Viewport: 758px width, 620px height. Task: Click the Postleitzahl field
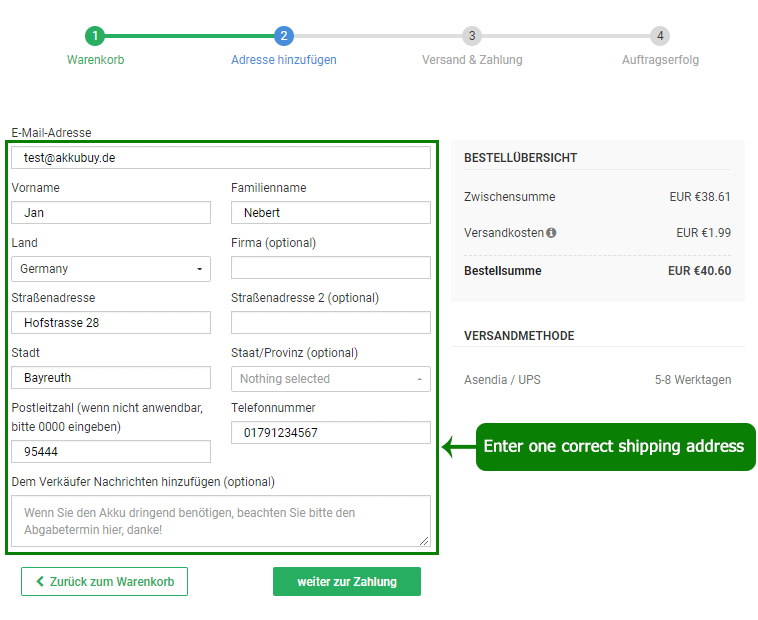(111, 452)
